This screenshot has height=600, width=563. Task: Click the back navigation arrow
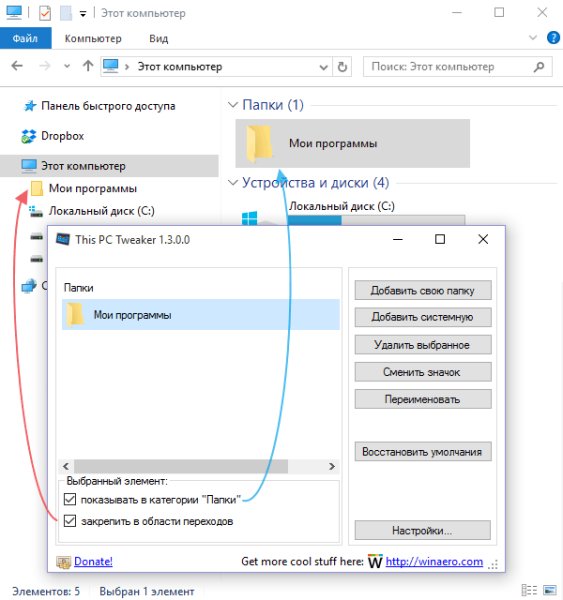click(17, 66)
